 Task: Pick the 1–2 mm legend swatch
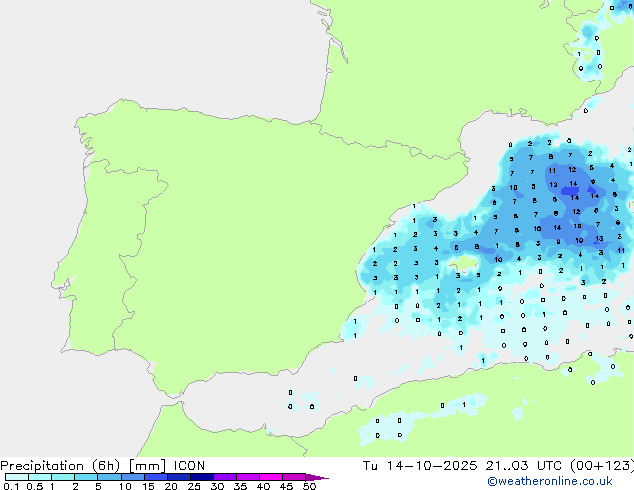pyautogui.click(x=63, y=477)
